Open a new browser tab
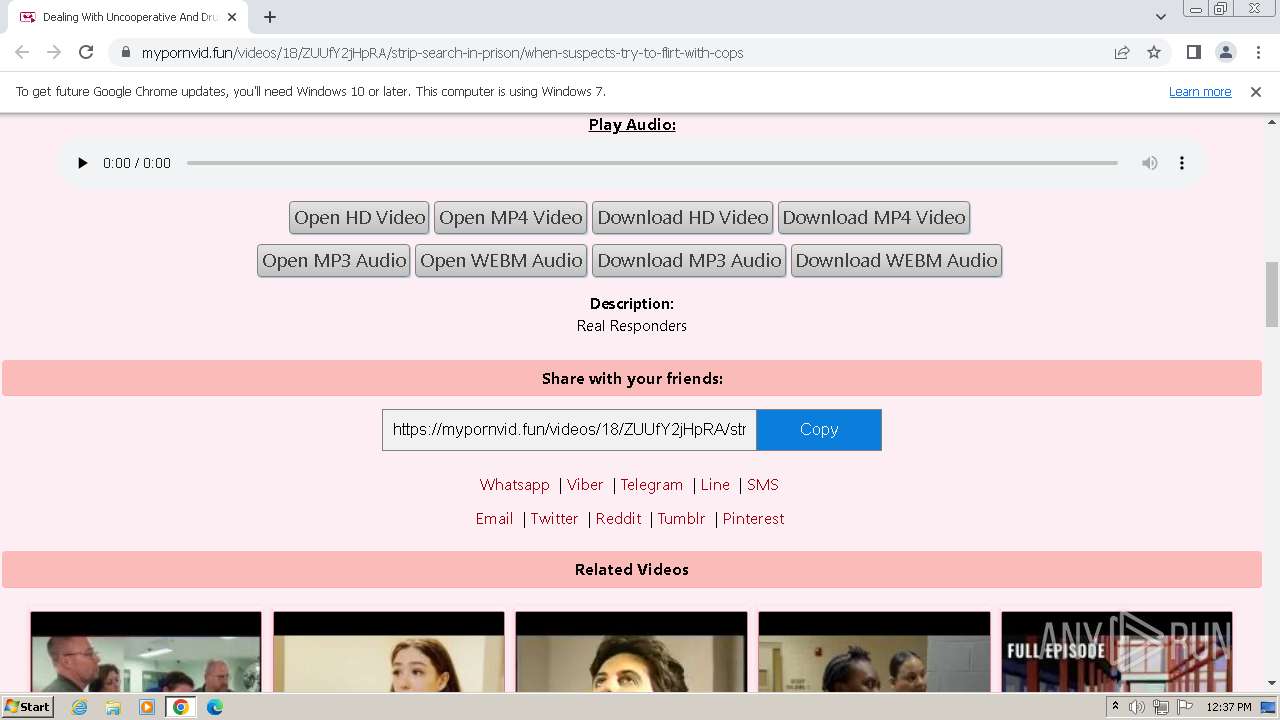This screenshot has height=720, width=1280. pos(270,17)
